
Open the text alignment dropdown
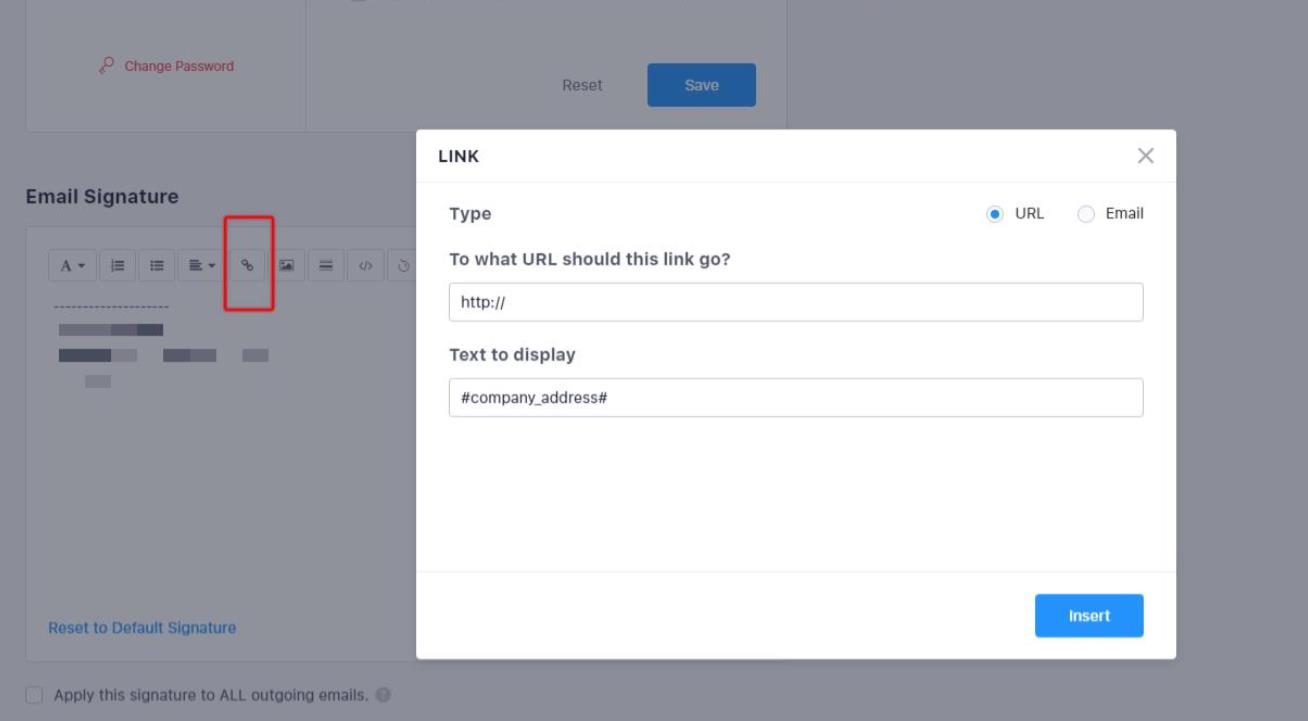(x=202, y=266)
